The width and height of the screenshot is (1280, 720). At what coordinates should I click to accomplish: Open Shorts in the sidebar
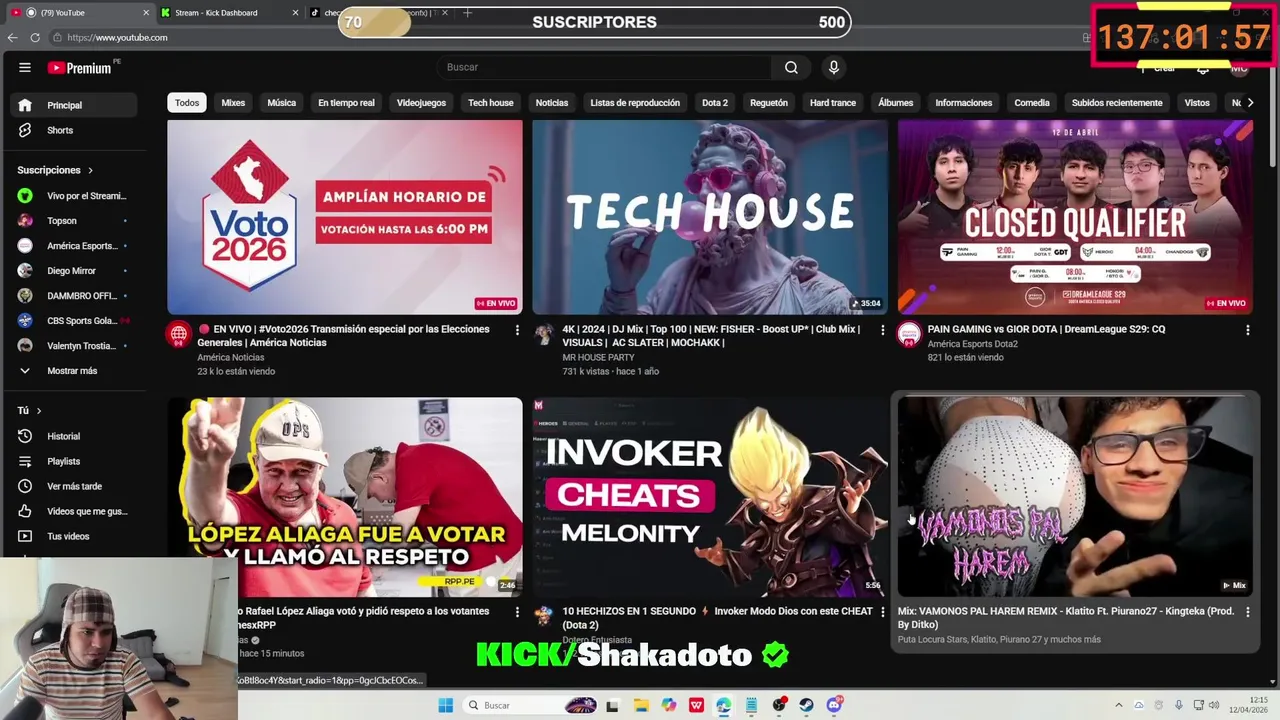point(73,130)
